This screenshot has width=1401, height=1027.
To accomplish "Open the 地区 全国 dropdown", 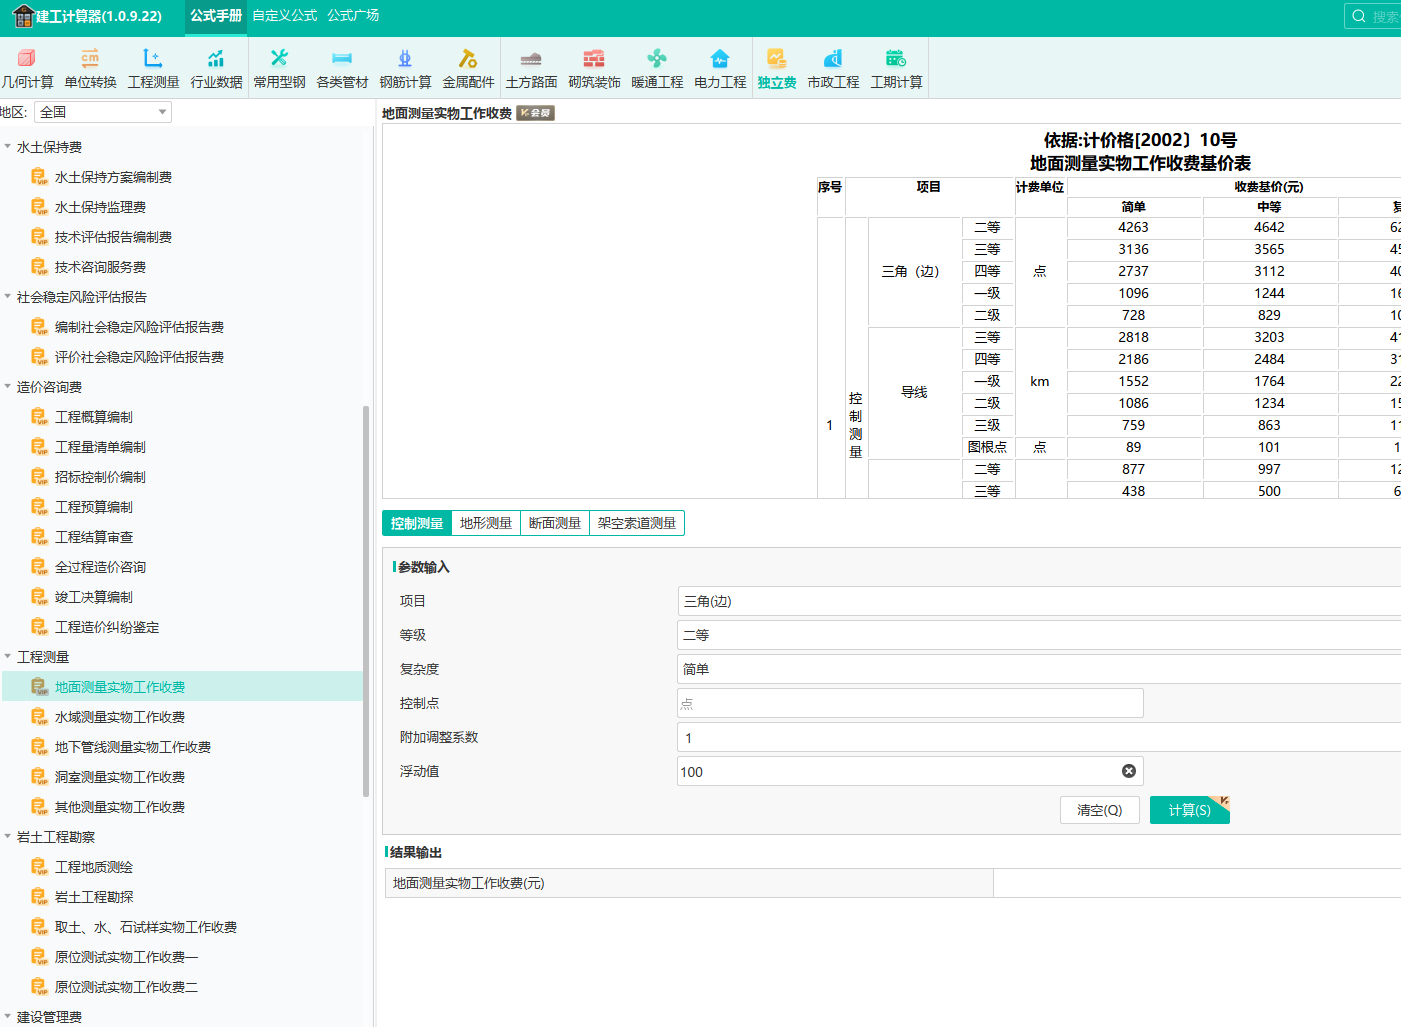I will click(x=103, y=112).
